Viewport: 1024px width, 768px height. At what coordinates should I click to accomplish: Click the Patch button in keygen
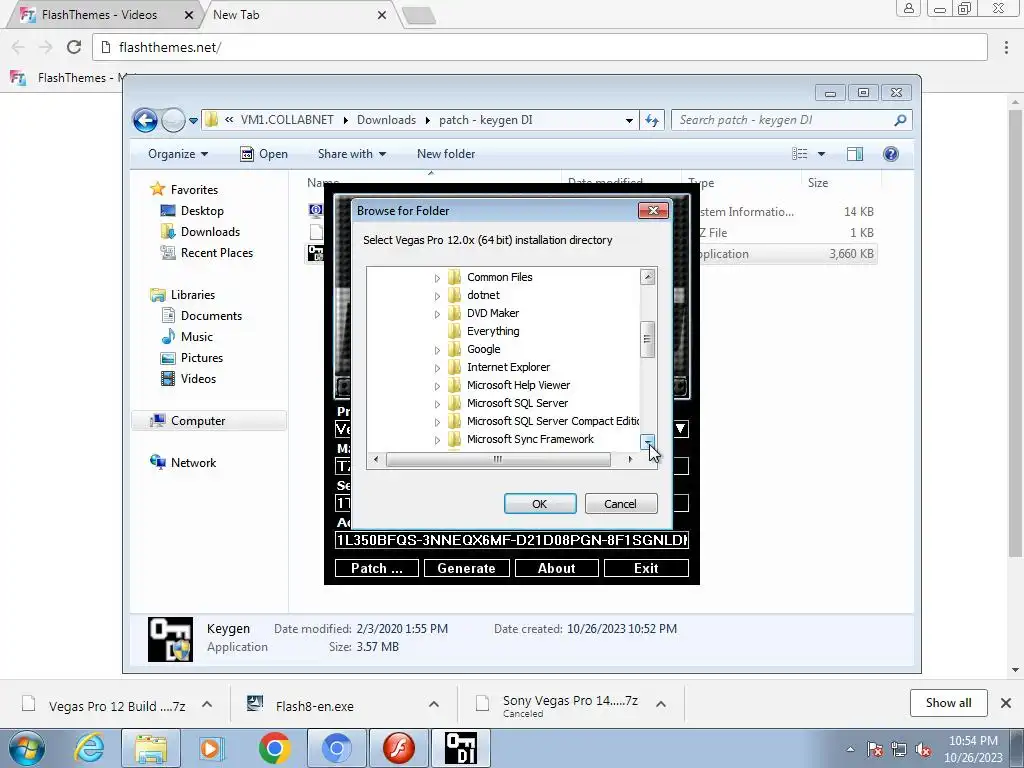pyautogui.click(x=377, y=568)
